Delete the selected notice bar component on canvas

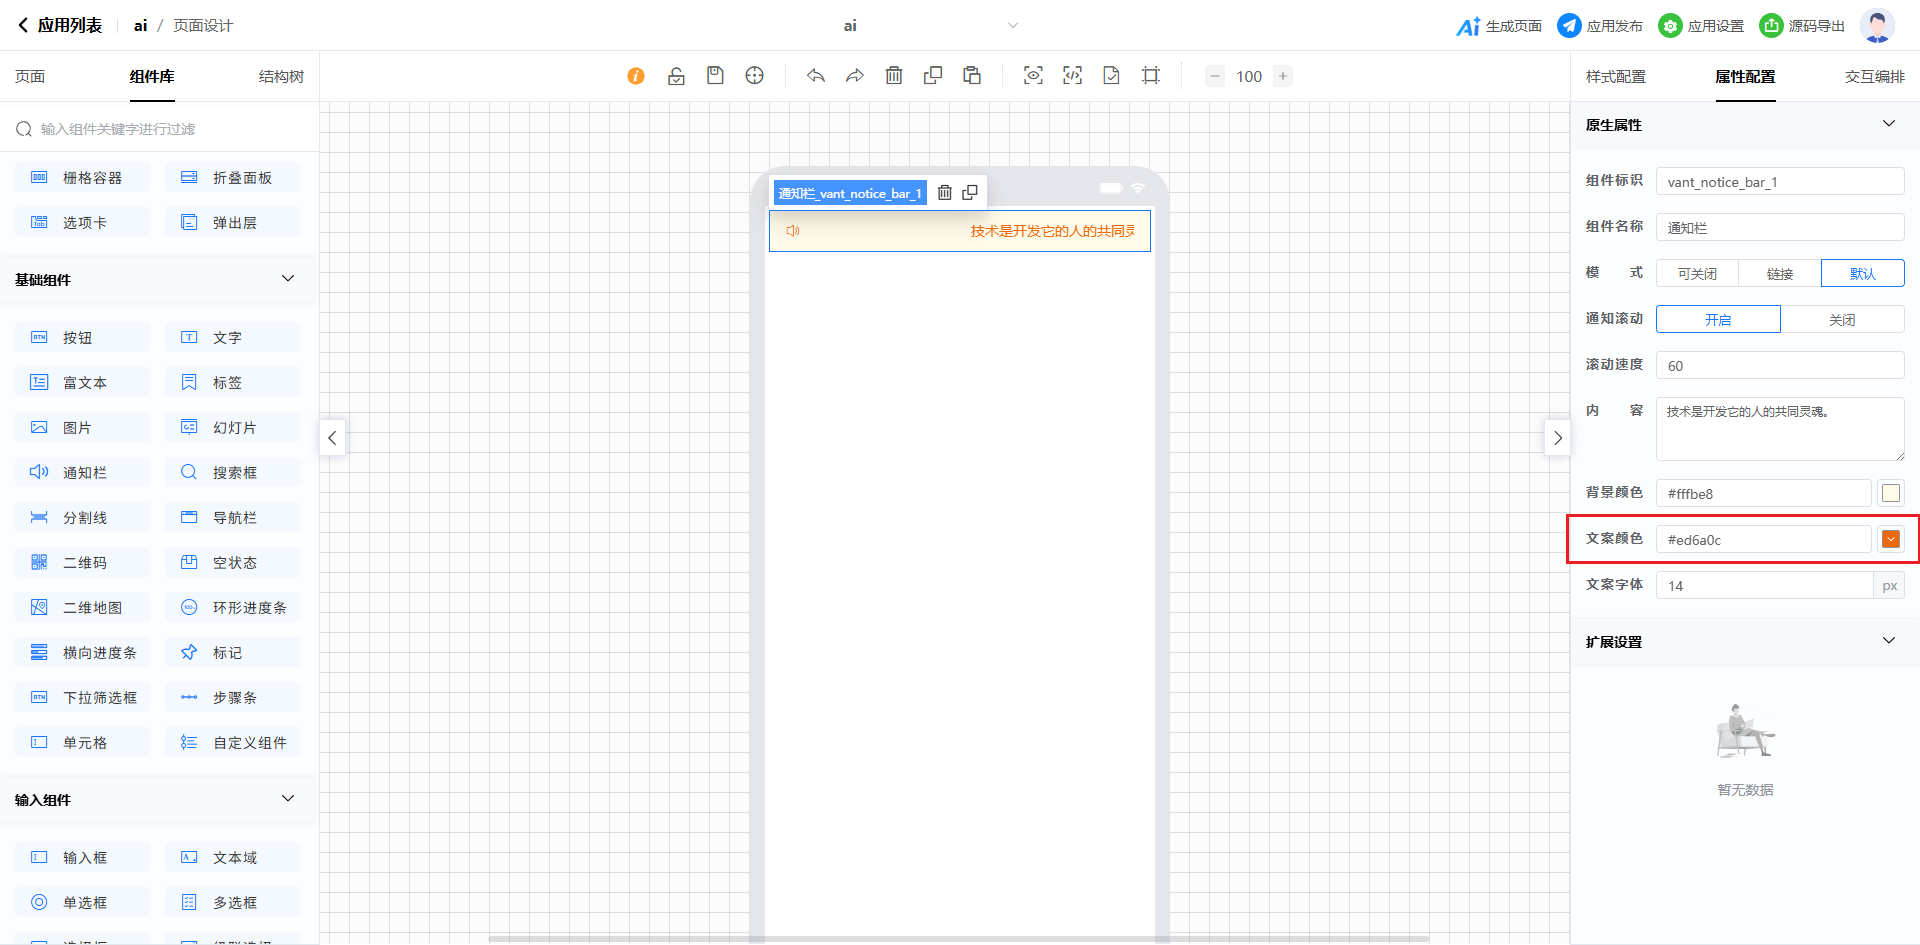tap(945, 193)
